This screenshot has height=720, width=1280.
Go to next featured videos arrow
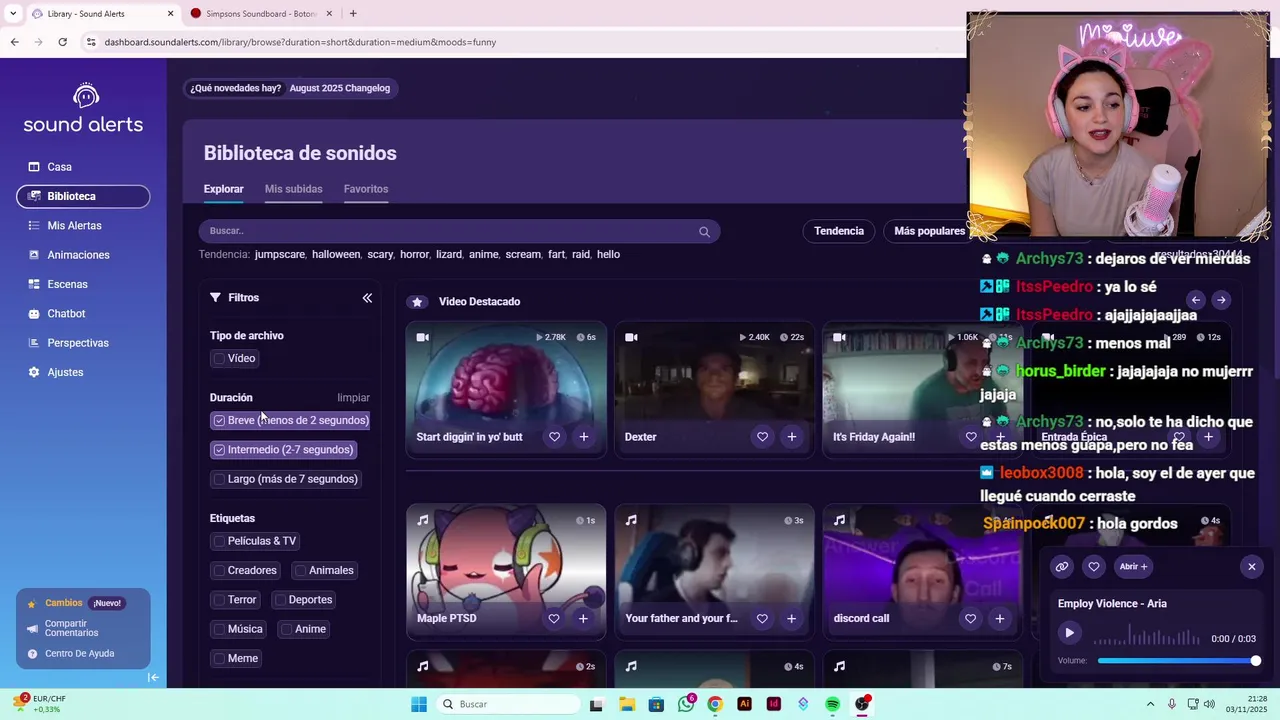(1221, 300)
